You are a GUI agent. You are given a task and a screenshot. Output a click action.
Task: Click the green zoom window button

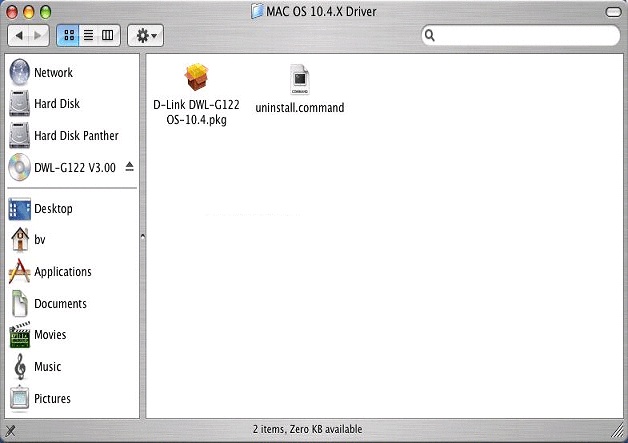pyautogui.click(x=46, y=12)
